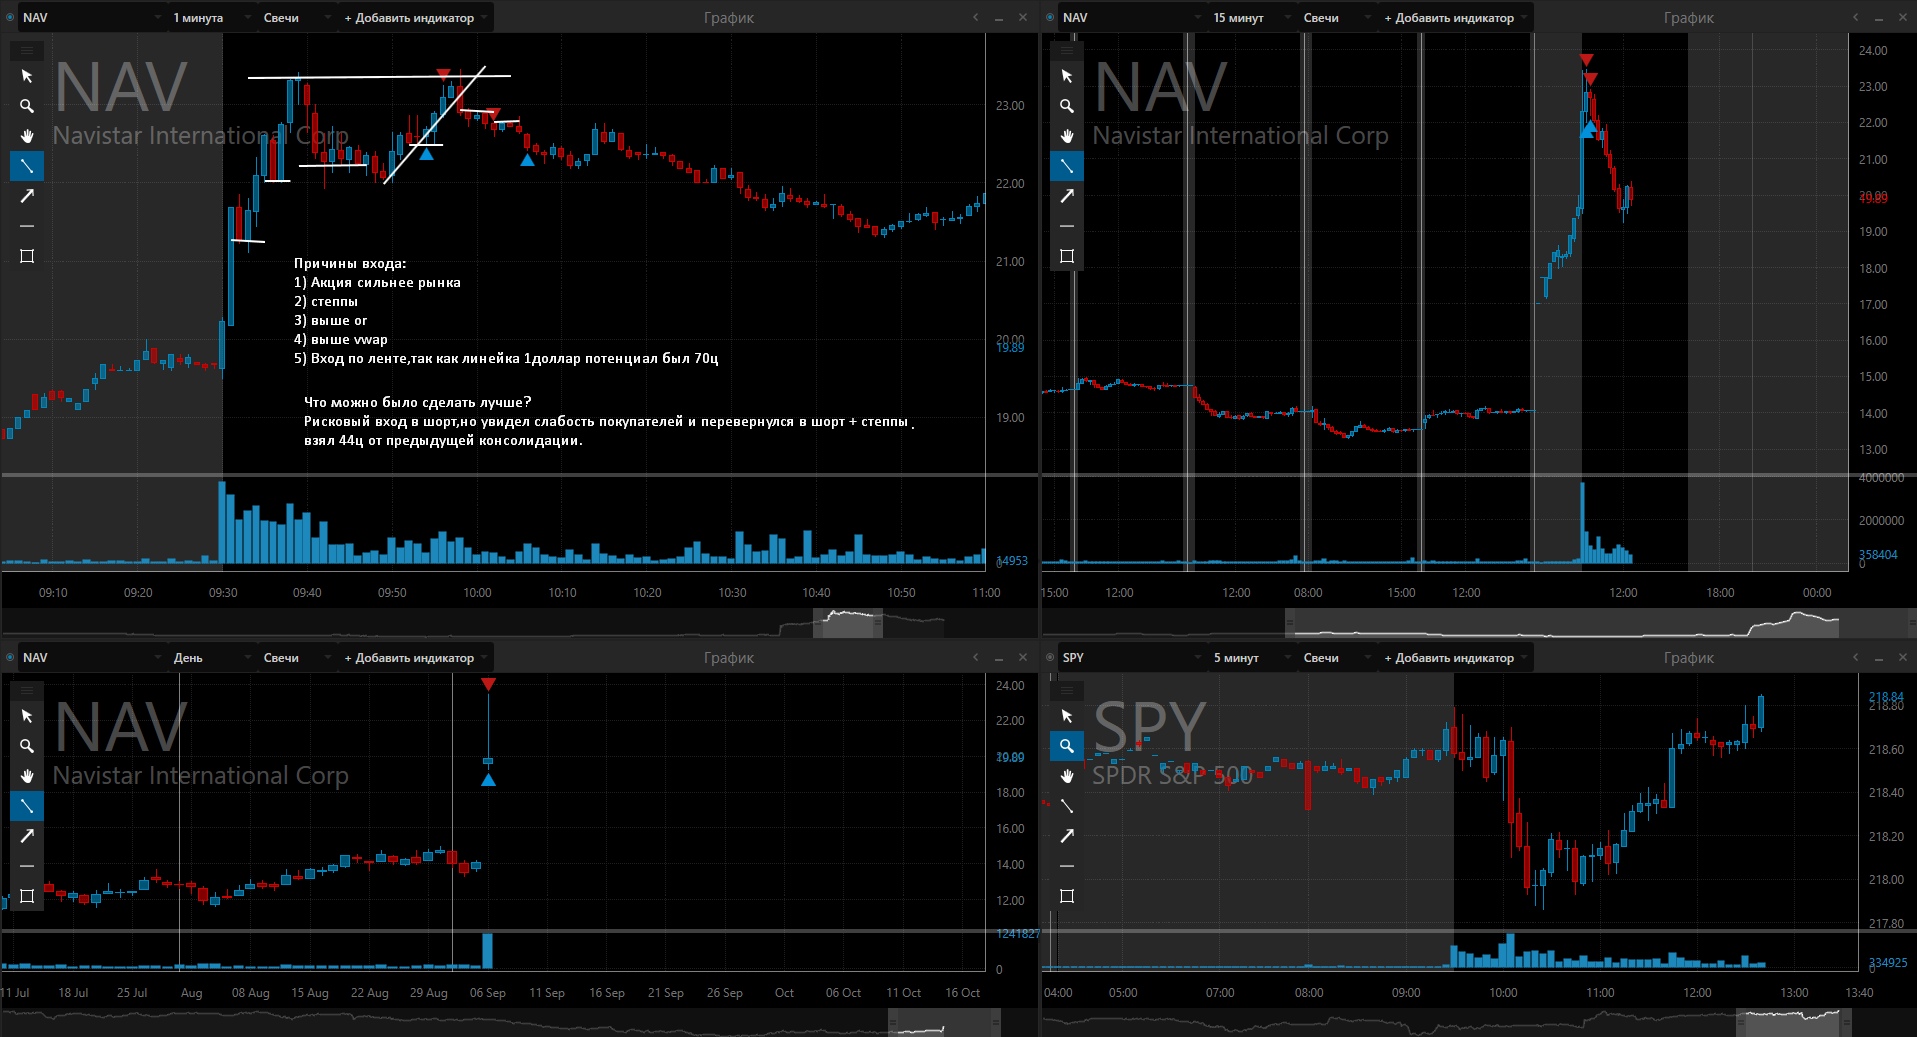Activate zoom magnifier in NAV 1-minute chart
Screen dimensions: 1917x1037
point(27,106)
